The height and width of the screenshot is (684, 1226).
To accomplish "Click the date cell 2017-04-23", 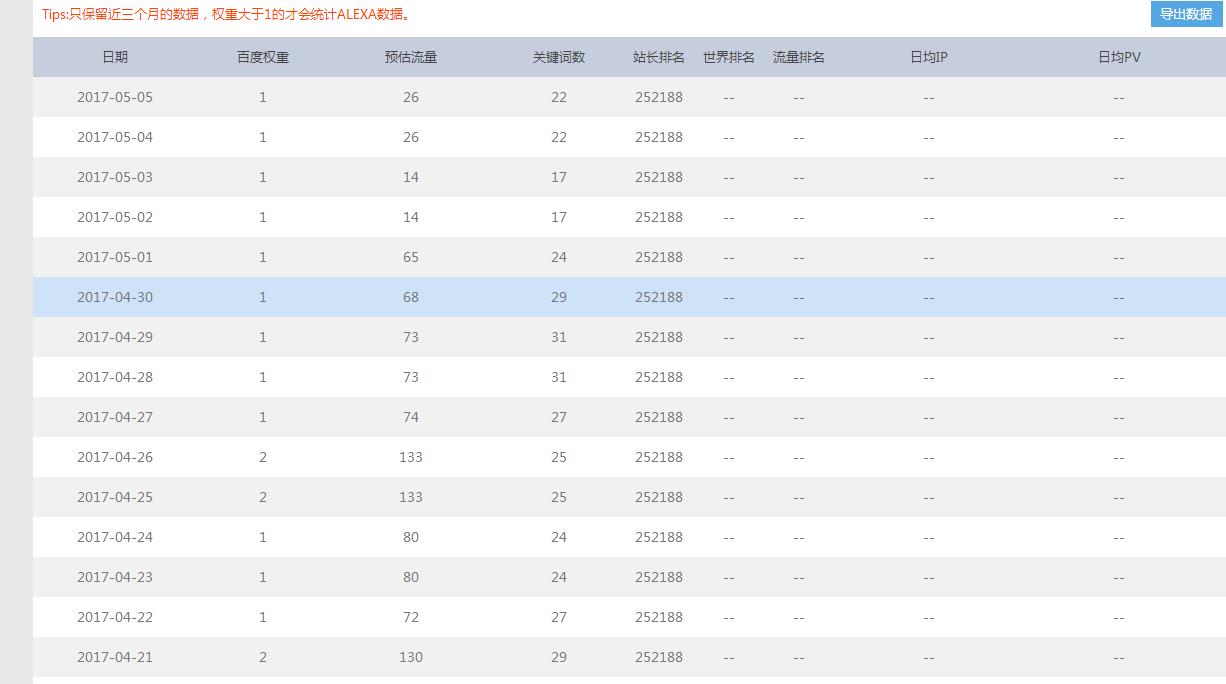I will tap(115, 577).
